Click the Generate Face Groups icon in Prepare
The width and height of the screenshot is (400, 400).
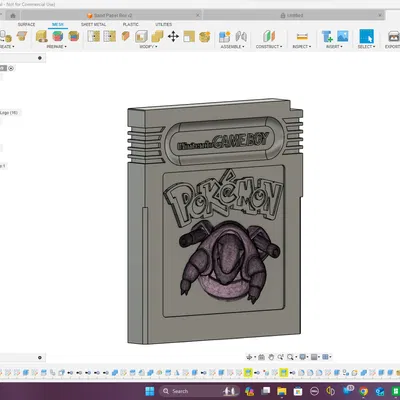(x=58, y=36)
